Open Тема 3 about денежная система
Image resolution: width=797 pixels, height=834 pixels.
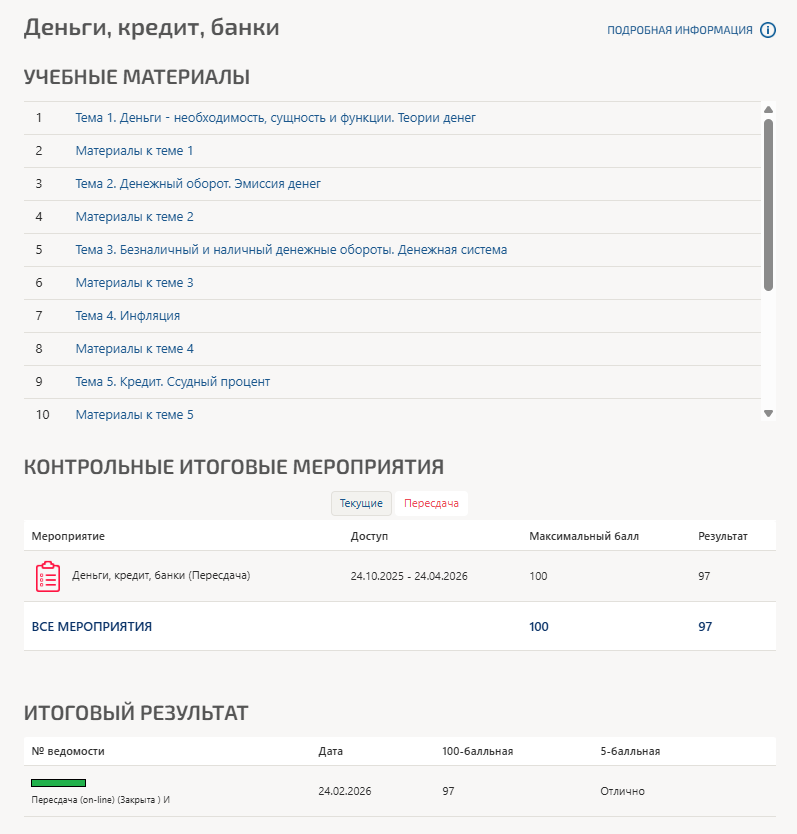click(x=291, y=250)
